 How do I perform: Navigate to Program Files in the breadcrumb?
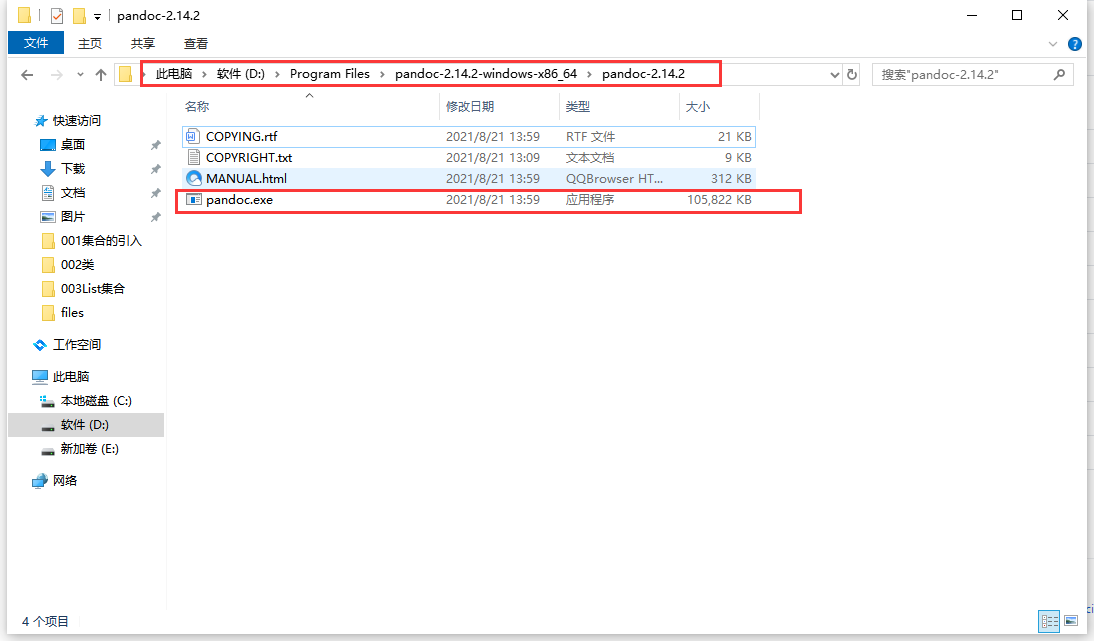[x=330, y=74]
